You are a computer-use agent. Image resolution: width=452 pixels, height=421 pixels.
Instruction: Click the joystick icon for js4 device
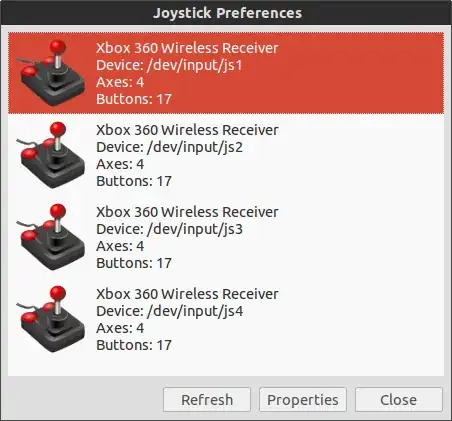click(51, 319)
